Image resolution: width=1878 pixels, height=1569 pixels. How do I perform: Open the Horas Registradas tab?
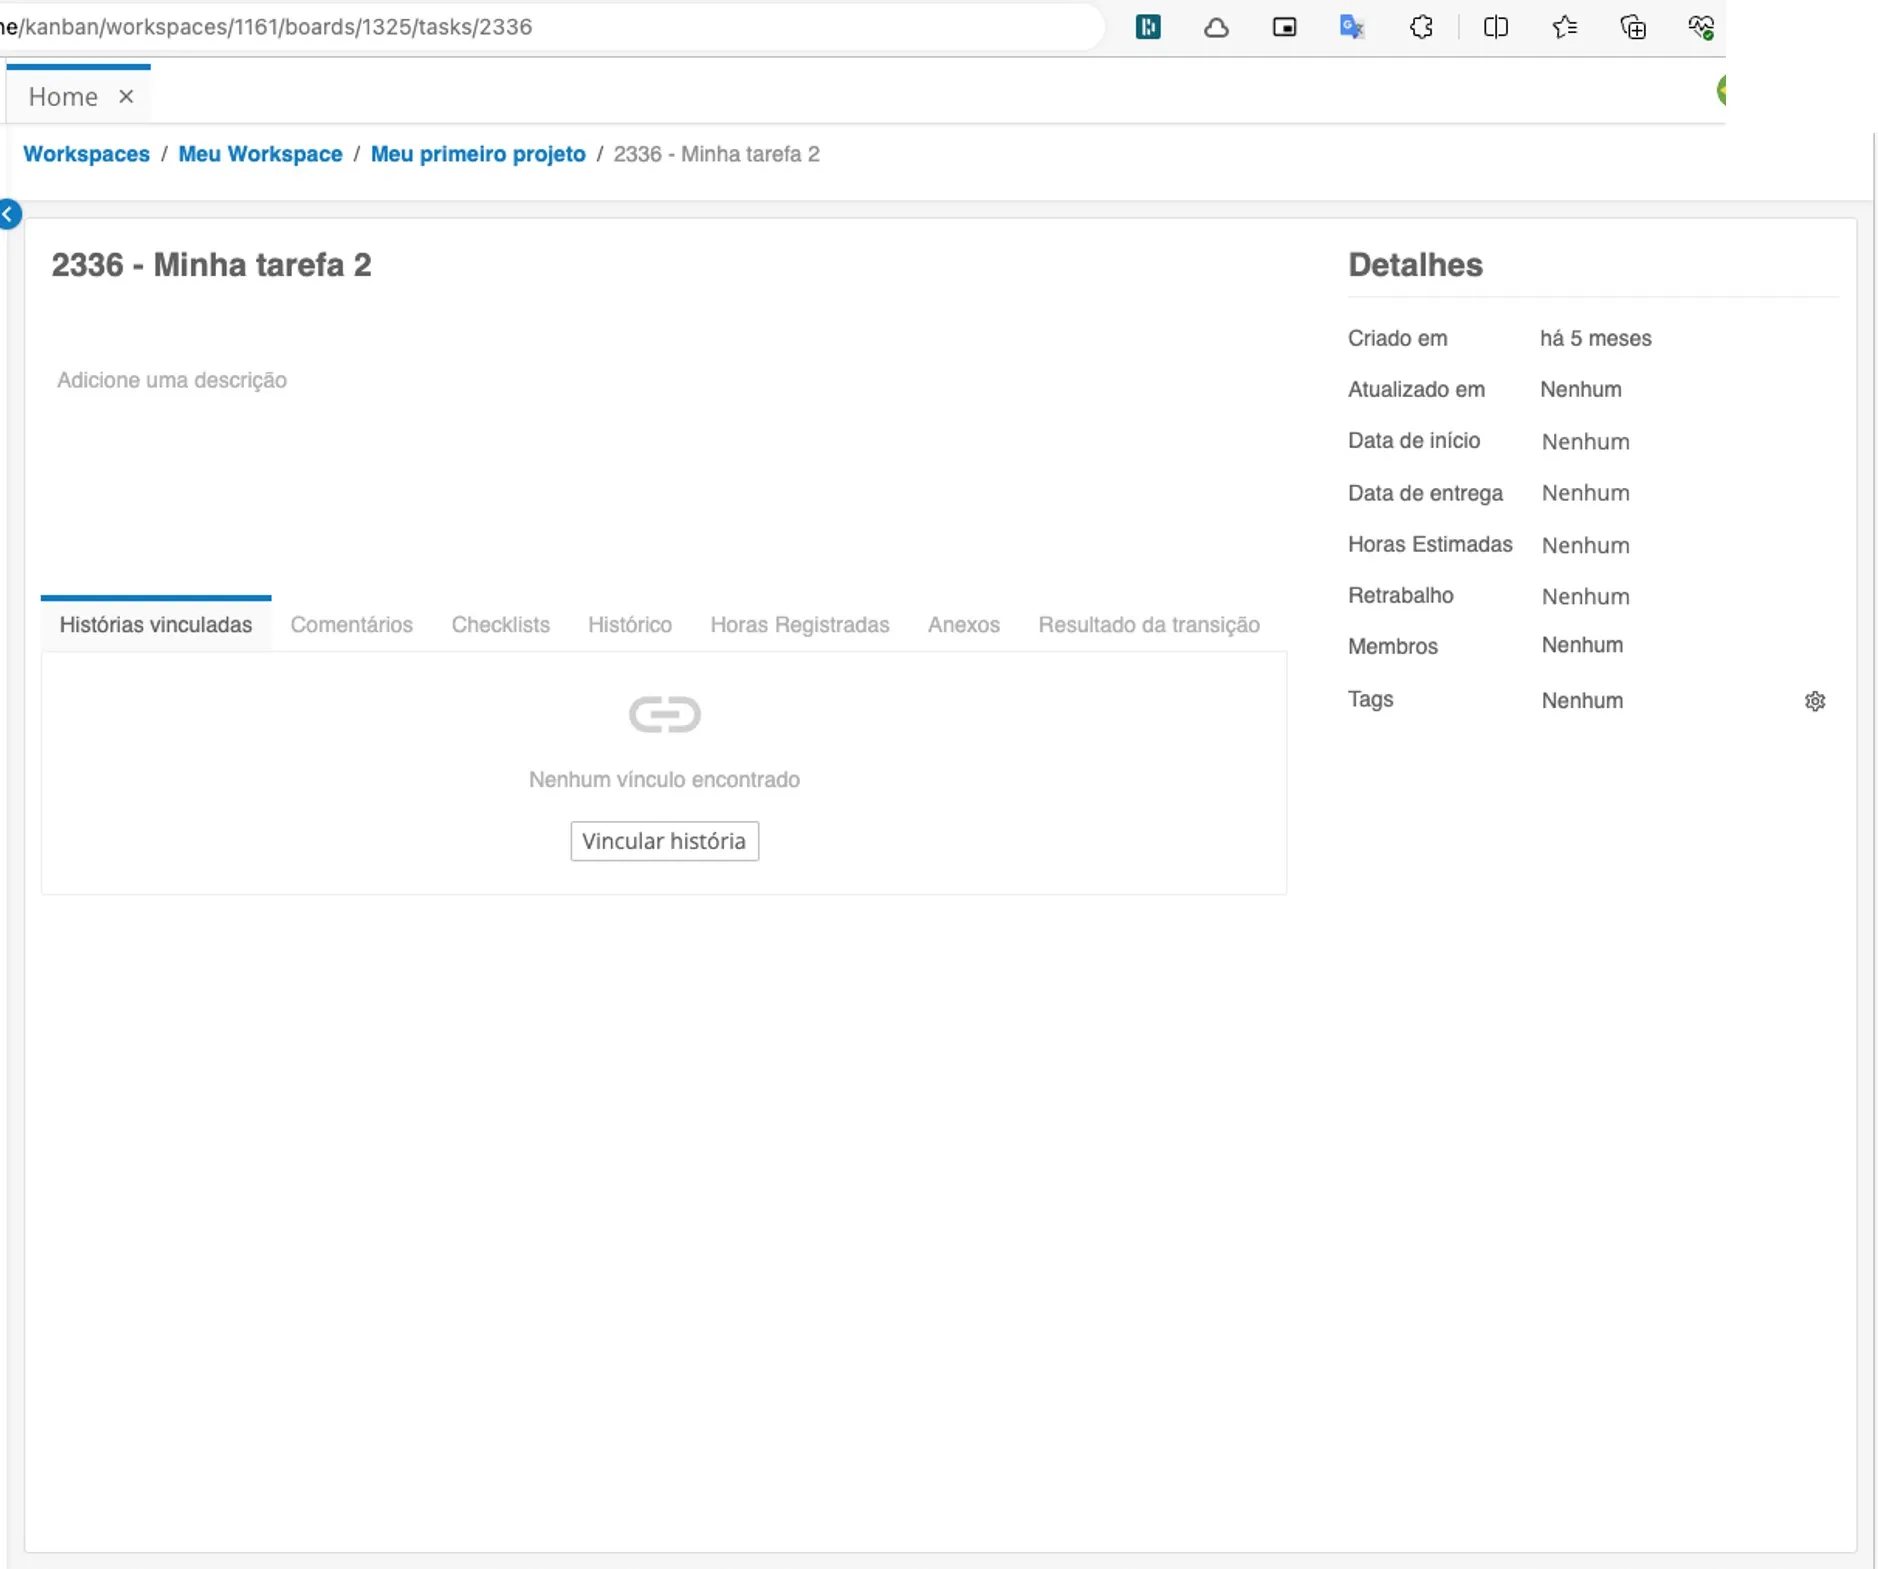[800, 625]
